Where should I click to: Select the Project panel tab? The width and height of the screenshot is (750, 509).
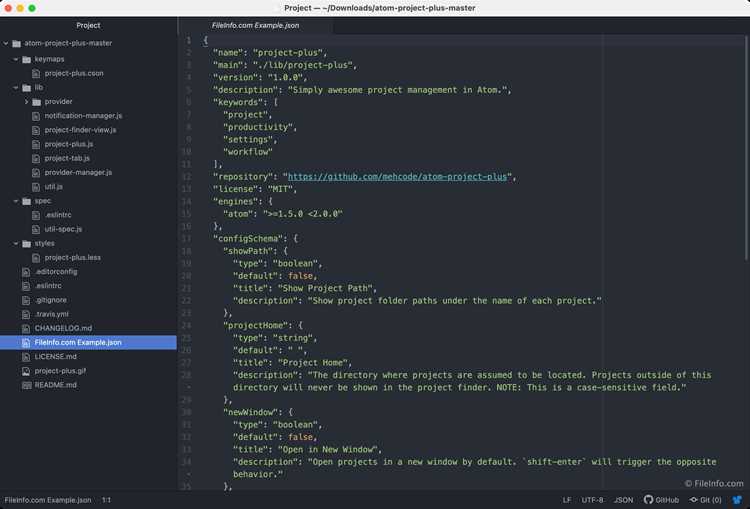click(88, 25)
